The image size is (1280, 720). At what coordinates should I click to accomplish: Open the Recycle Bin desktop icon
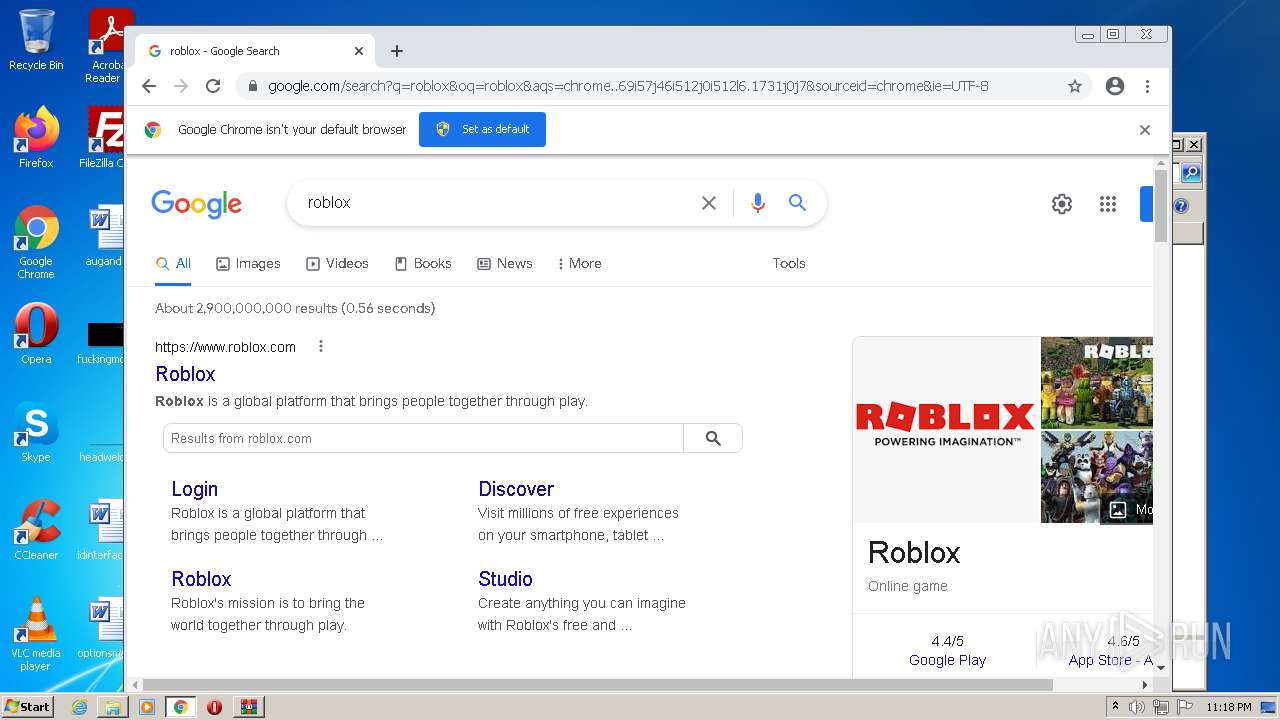[36, 41]
